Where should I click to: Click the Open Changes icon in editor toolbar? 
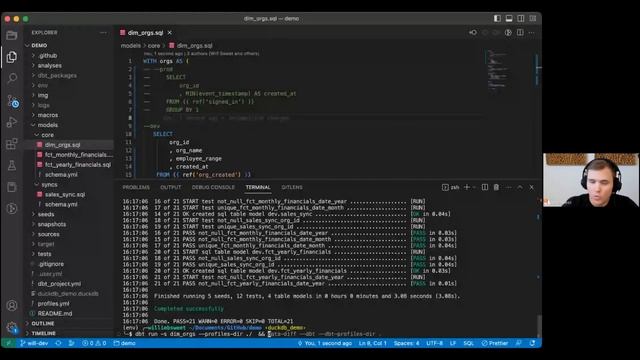point(473,33)
